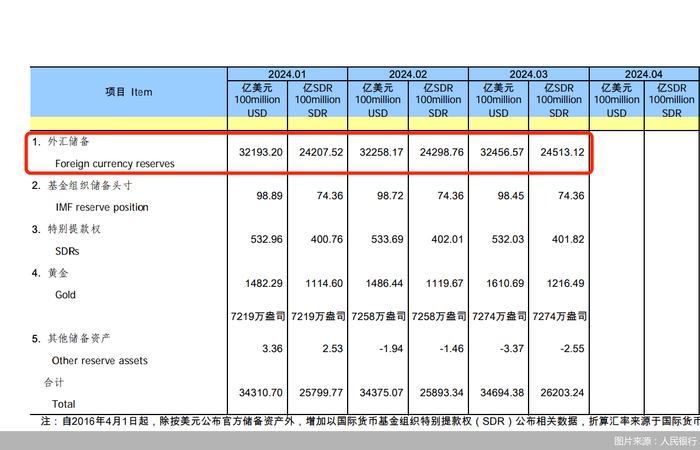
Task: Click the value 533.69
Action: pos(388,240)
